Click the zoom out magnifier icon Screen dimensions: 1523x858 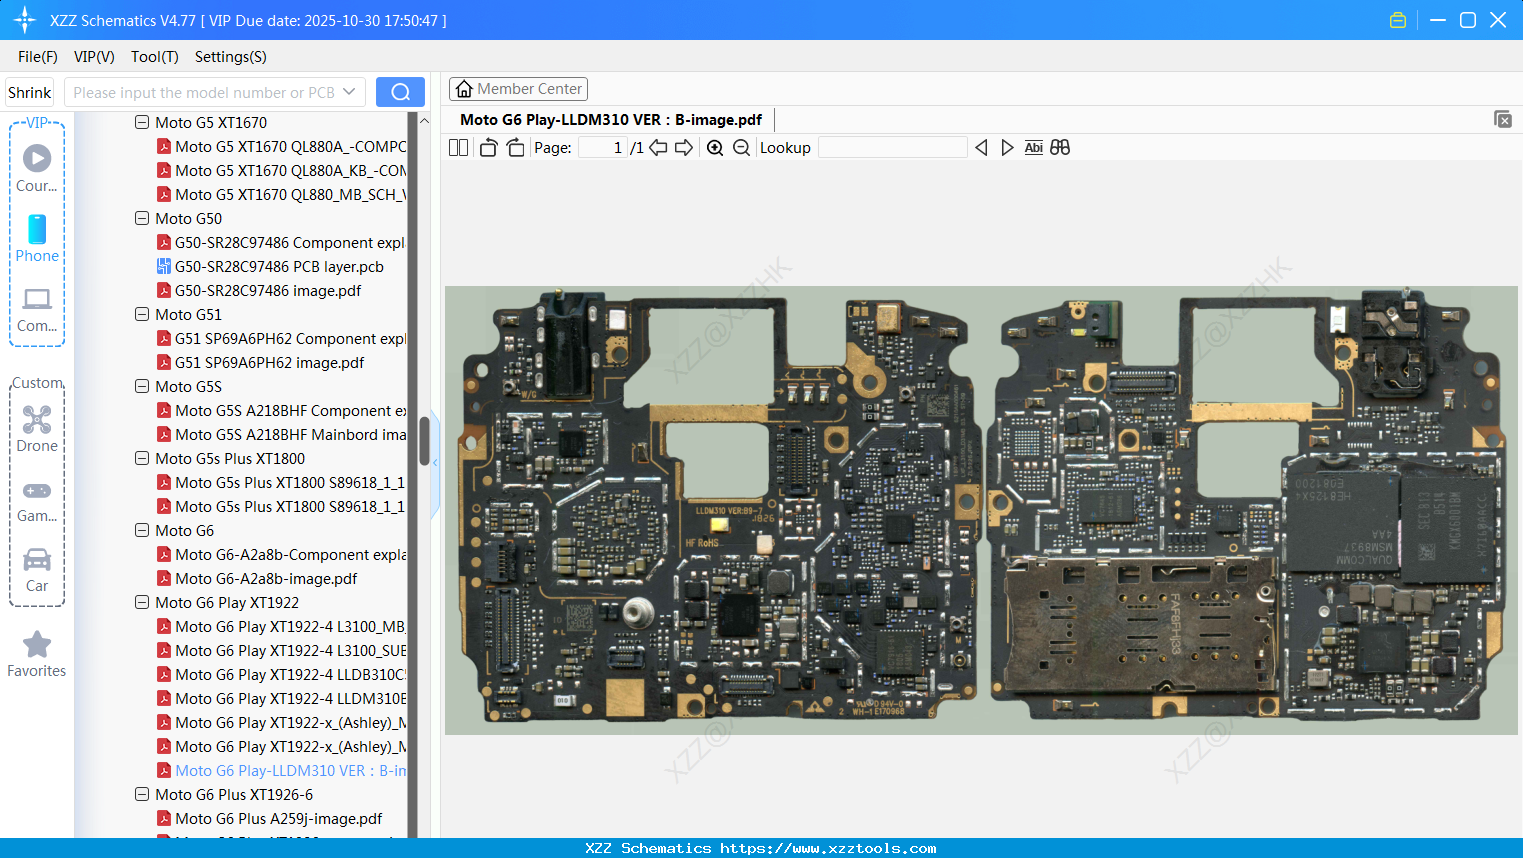pyautogui.click(x=741, y=148)
